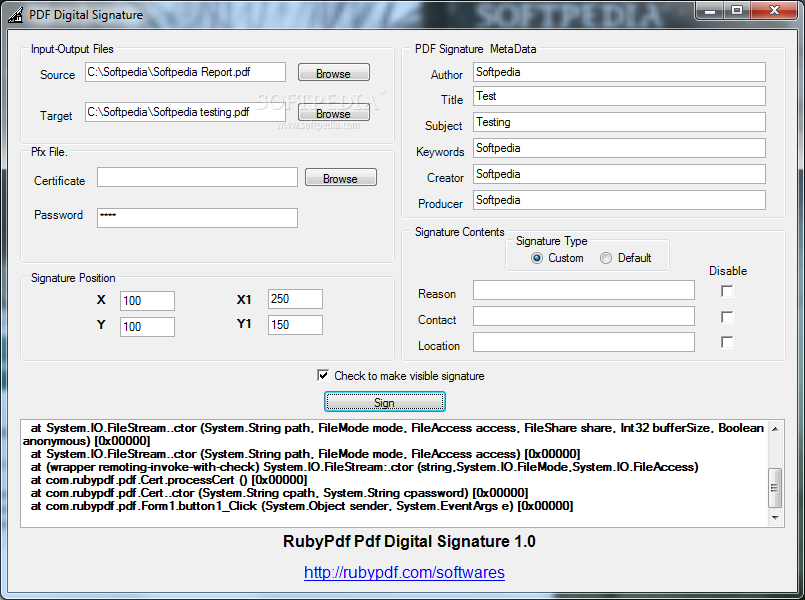The width and height of the screenshot is (805, 600).
Task: Click the Location text field
Action: [584, 342]
